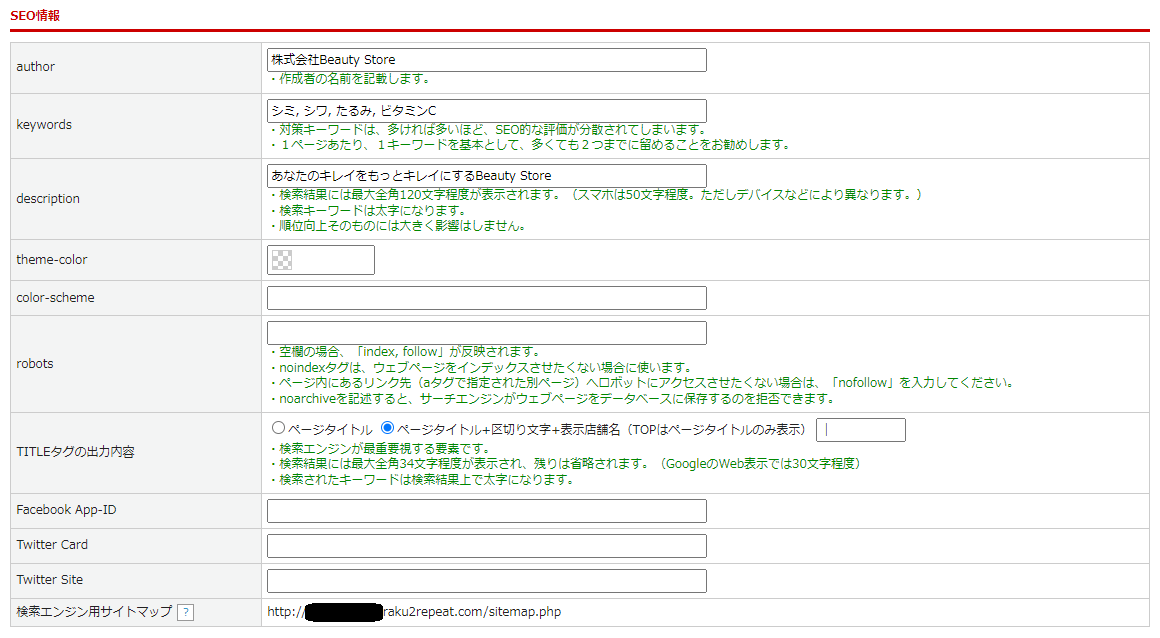Click the keywords row label
The width and height of the screenshot is (1160, 638).
coord(44,125)
